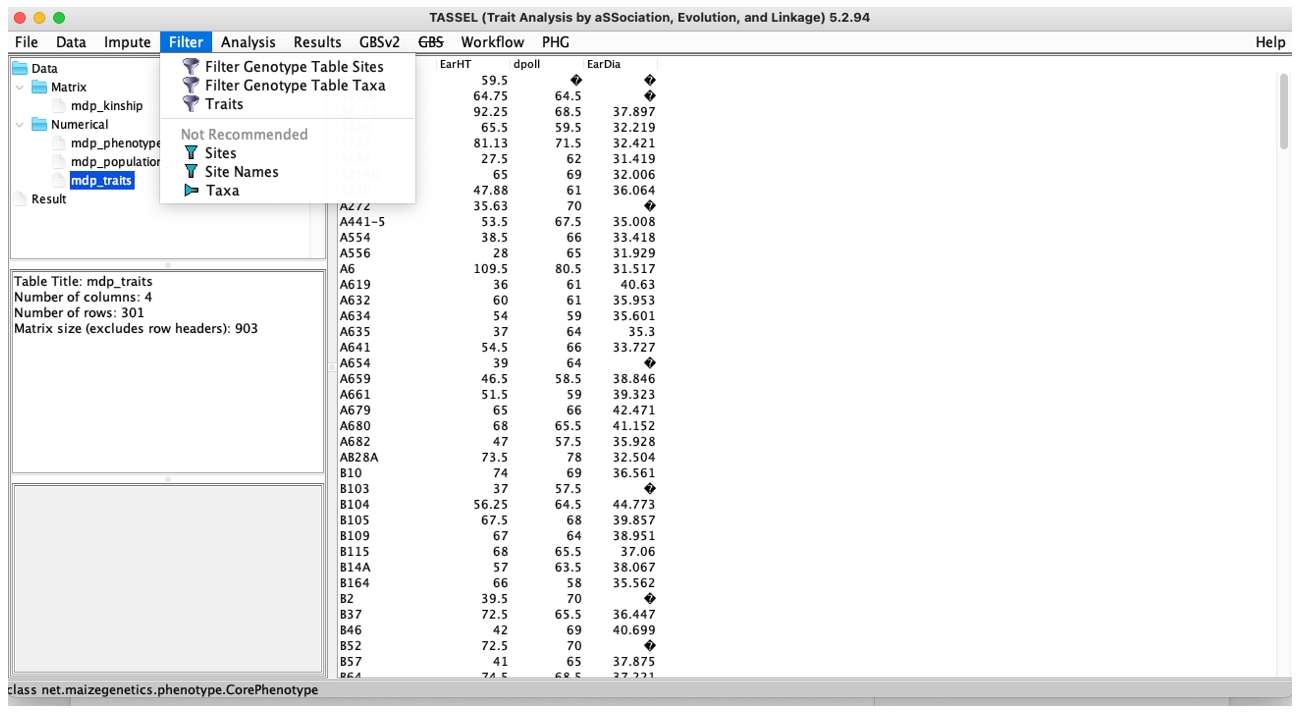1303x712 pixels.
Task: Select row AB28A in table
Action: 498,457
